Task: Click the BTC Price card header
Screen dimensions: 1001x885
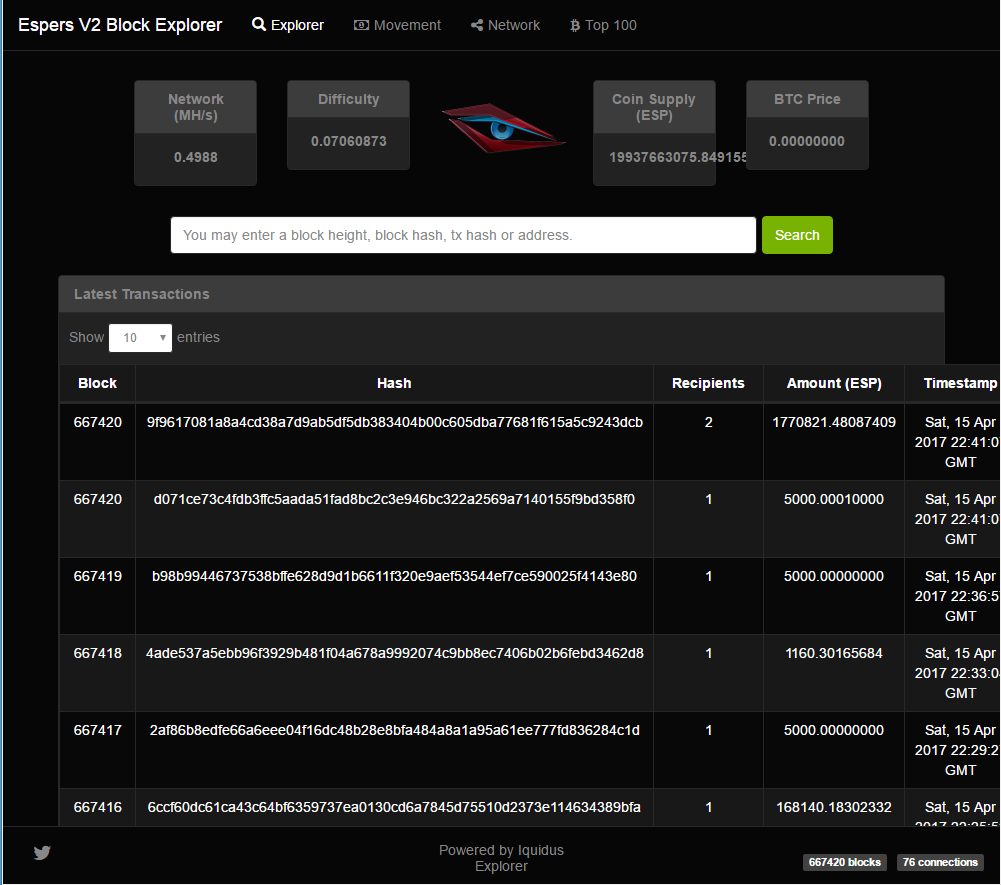Action: tap(807, 99)
